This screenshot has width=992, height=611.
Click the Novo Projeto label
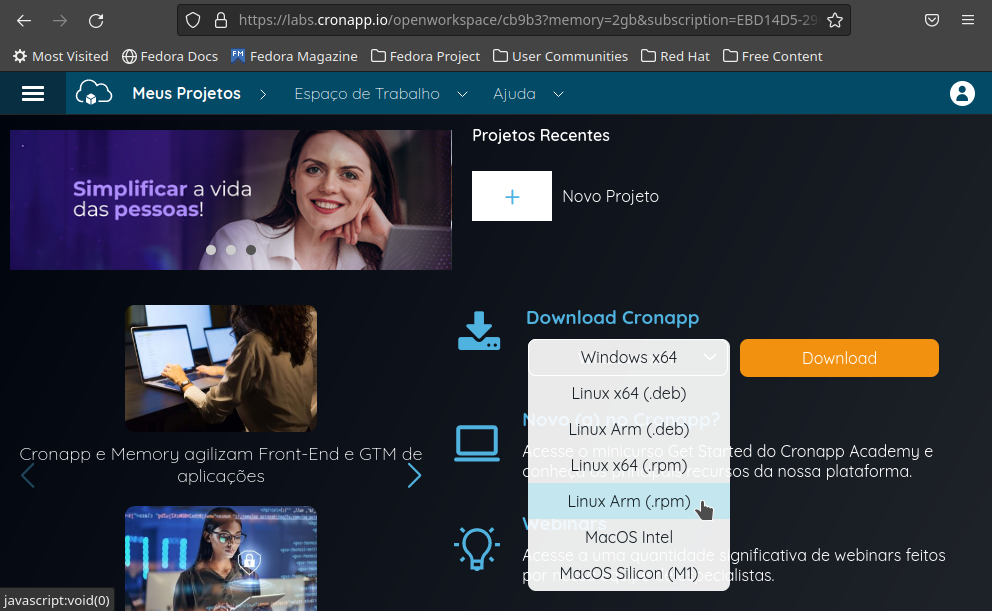611,197
